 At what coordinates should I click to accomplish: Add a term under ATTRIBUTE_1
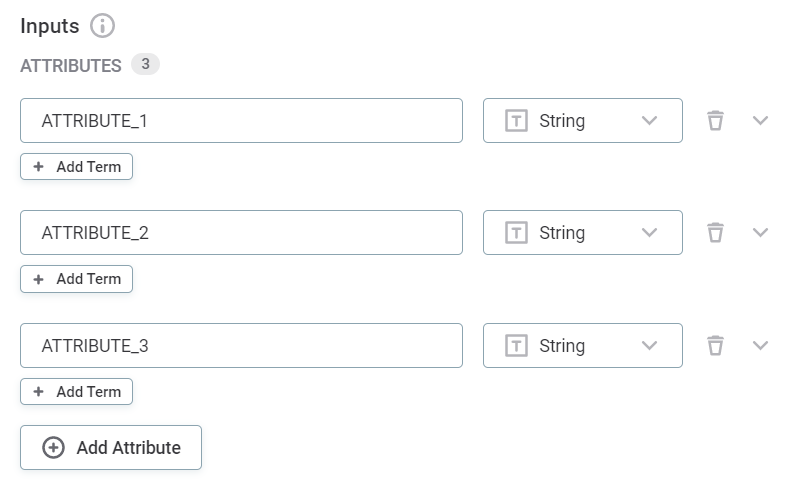tap(77, 167)
